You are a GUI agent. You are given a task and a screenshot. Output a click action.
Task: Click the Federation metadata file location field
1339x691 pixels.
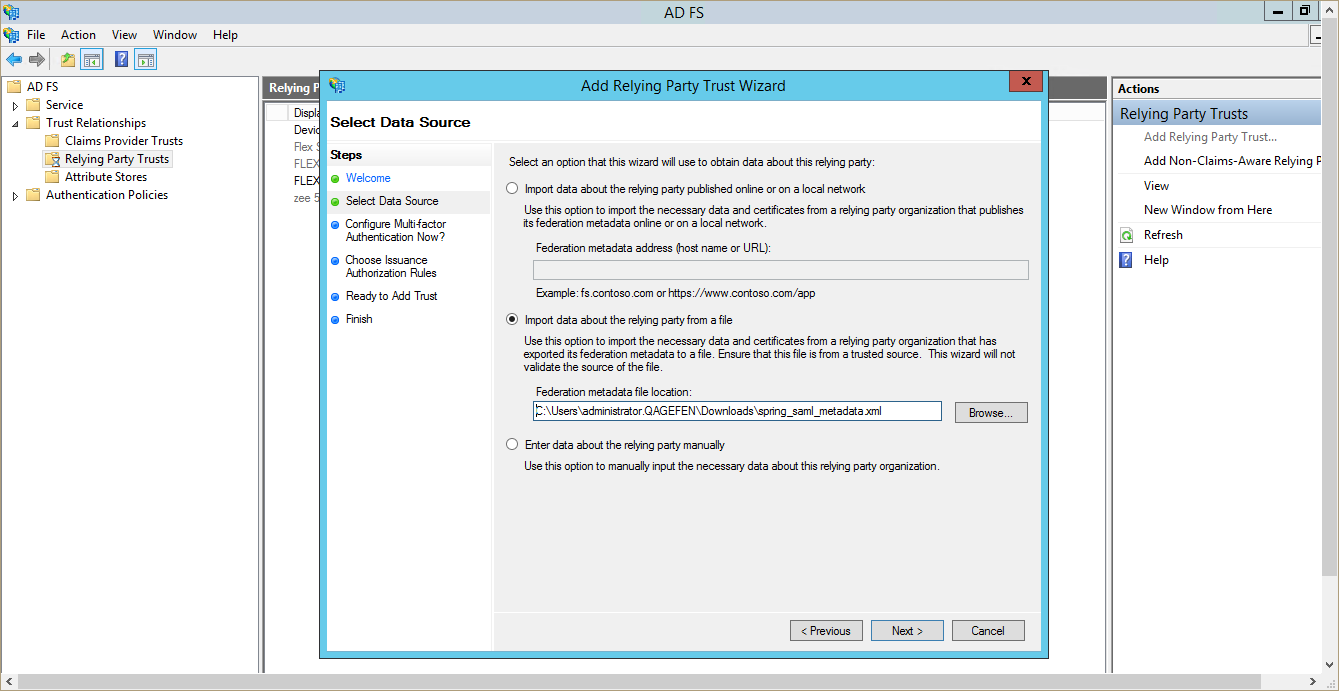tap(736, 411)
